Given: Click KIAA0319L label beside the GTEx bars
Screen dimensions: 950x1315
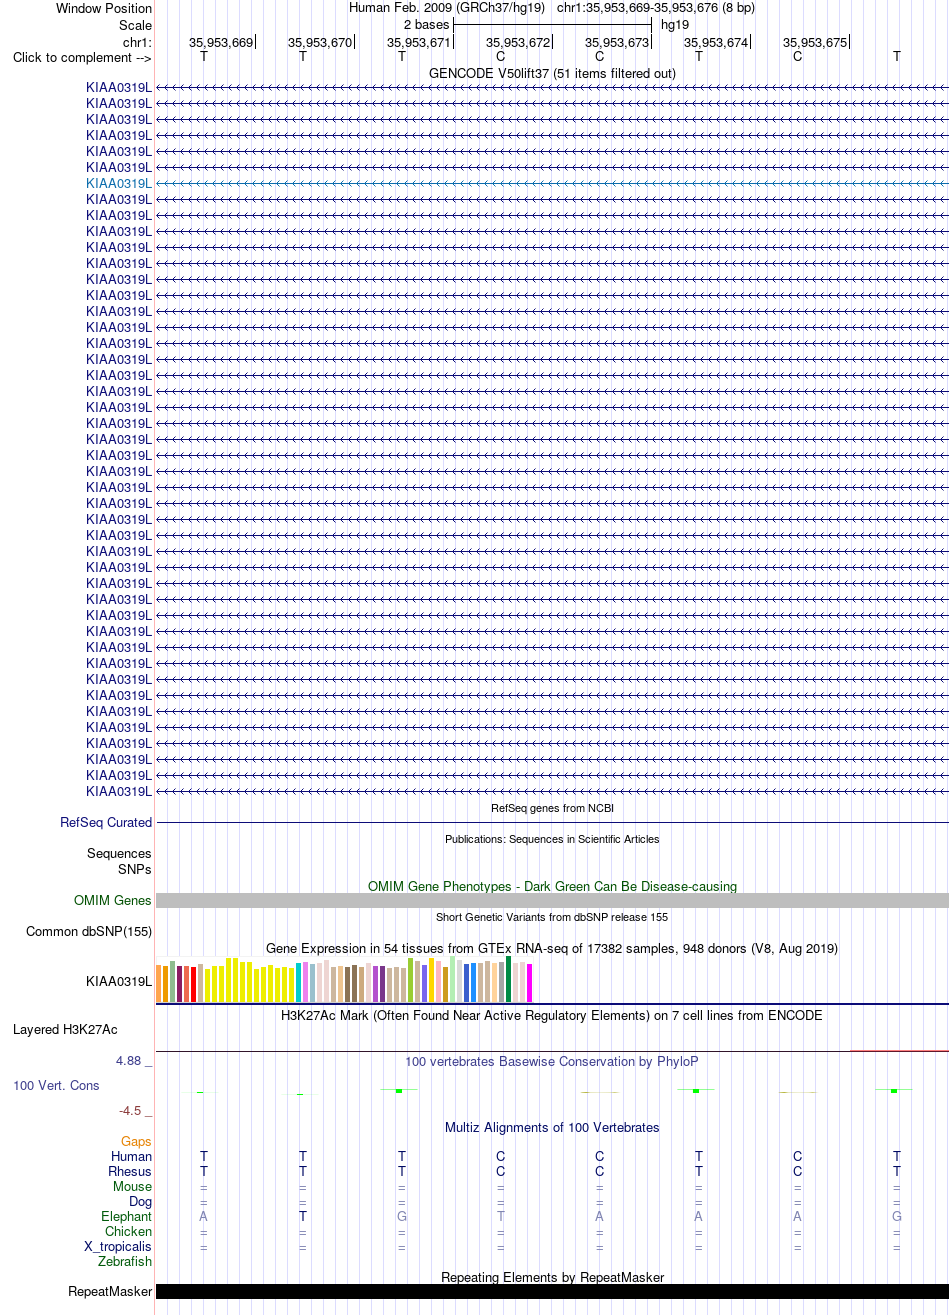Looking at the screenshot, I should coord(119,981).
